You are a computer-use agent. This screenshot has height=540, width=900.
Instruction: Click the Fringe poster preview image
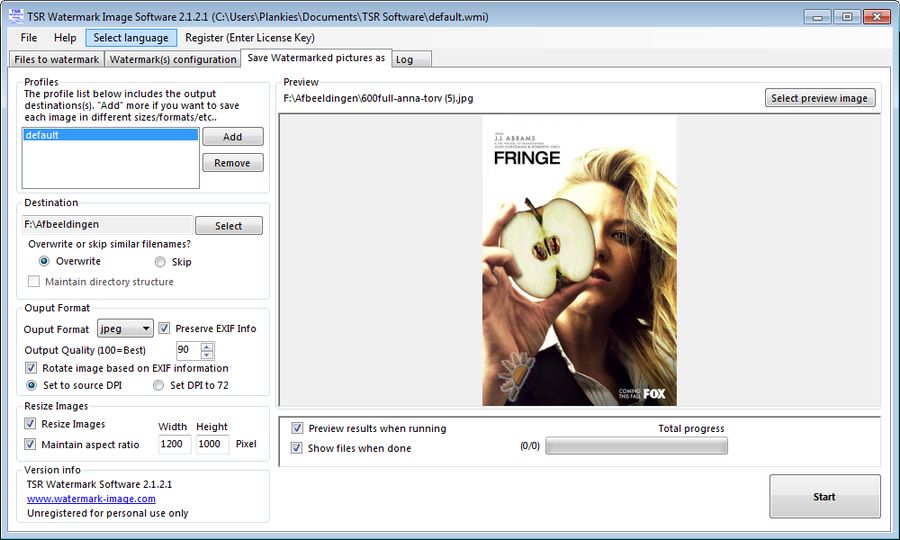coord(579,261)
